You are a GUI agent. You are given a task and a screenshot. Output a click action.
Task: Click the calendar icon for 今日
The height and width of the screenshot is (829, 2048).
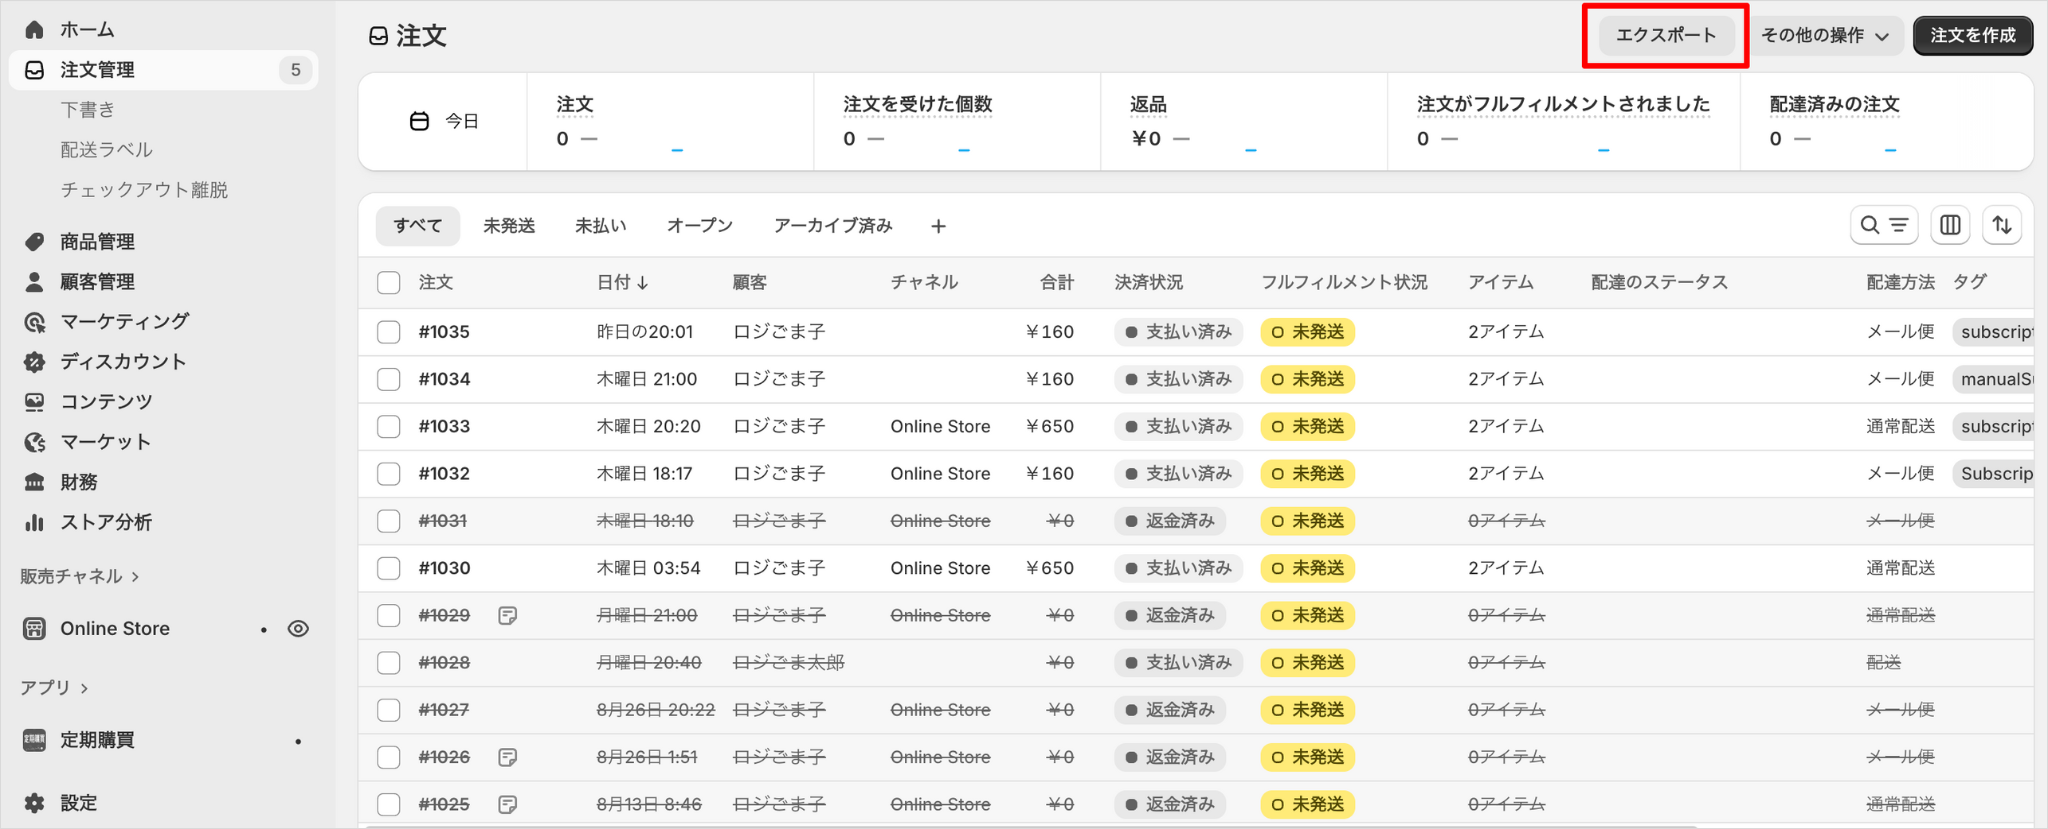click(x=419, y=121)
